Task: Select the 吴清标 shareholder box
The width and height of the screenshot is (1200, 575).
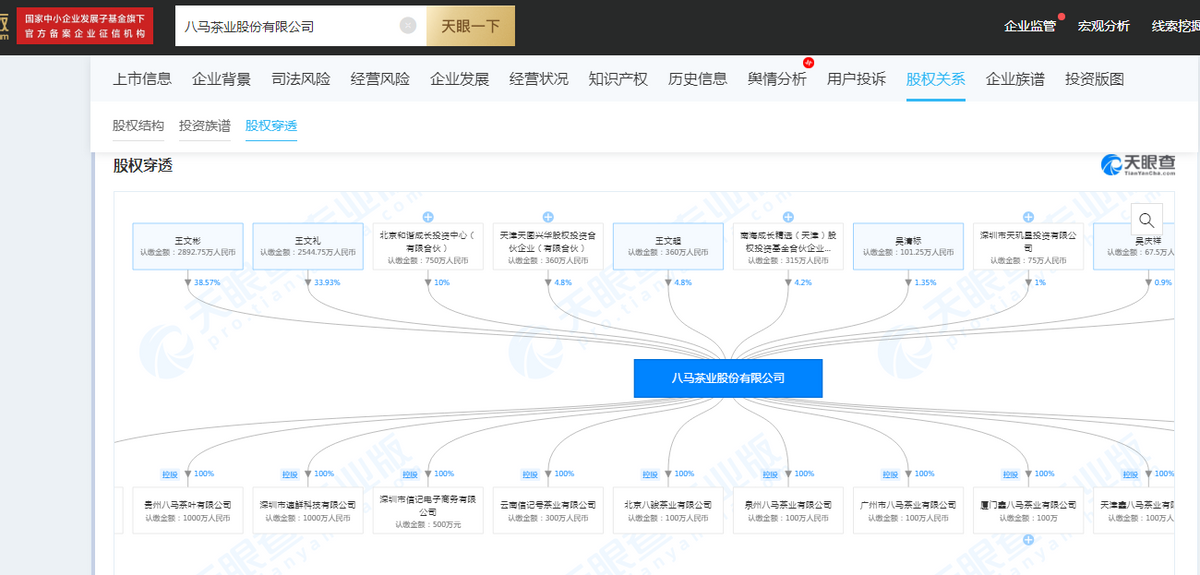Action: point(908,246)
